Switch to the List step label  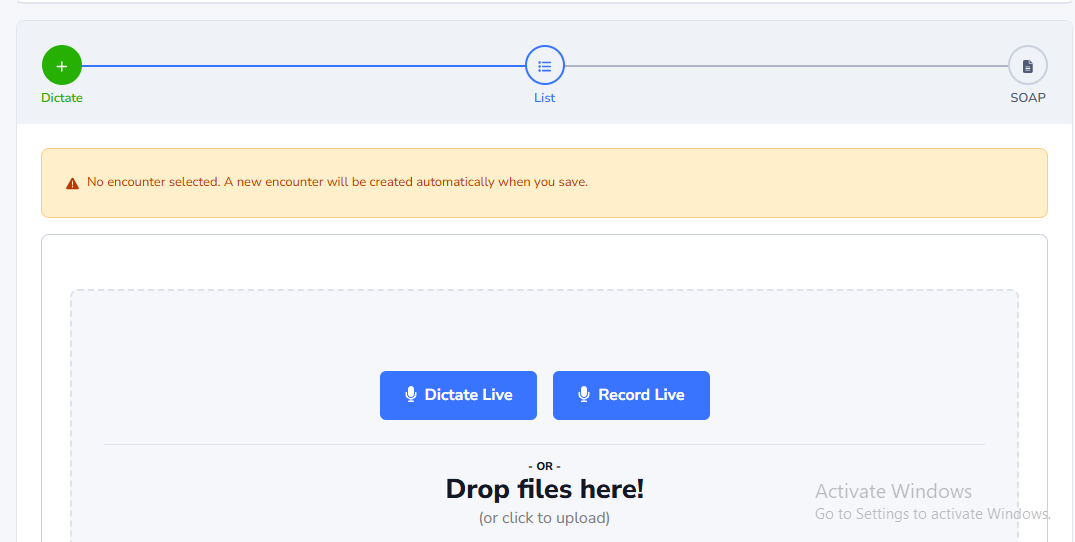tap(545, 98)
